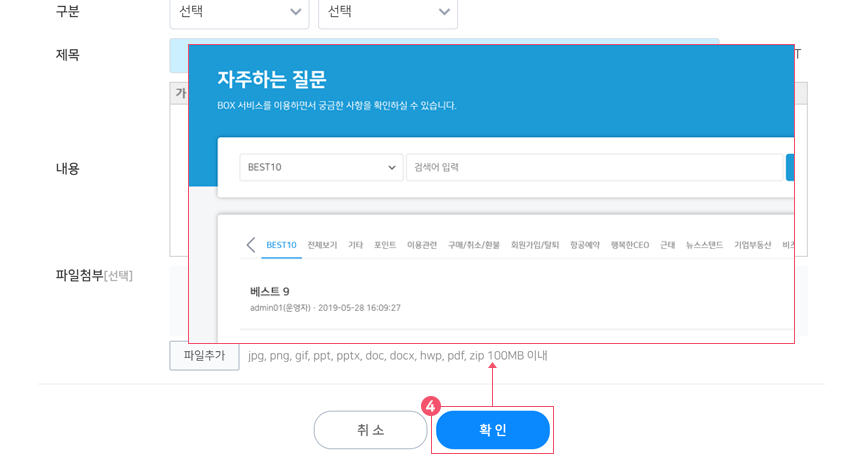The image size is (868, 473).
Task: Open the 이용관련 tab
Action: pos(422,245)
